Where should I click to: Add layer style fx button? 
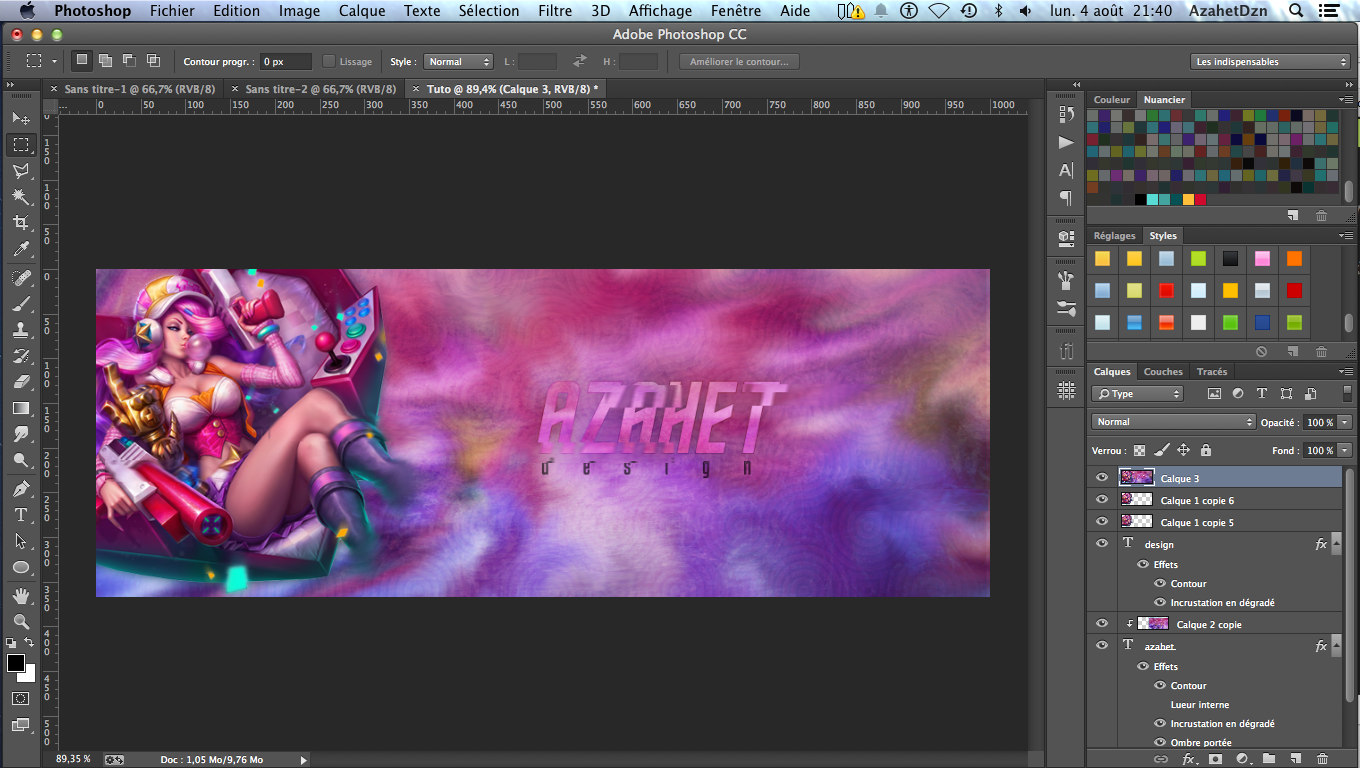coord(1189,759)
